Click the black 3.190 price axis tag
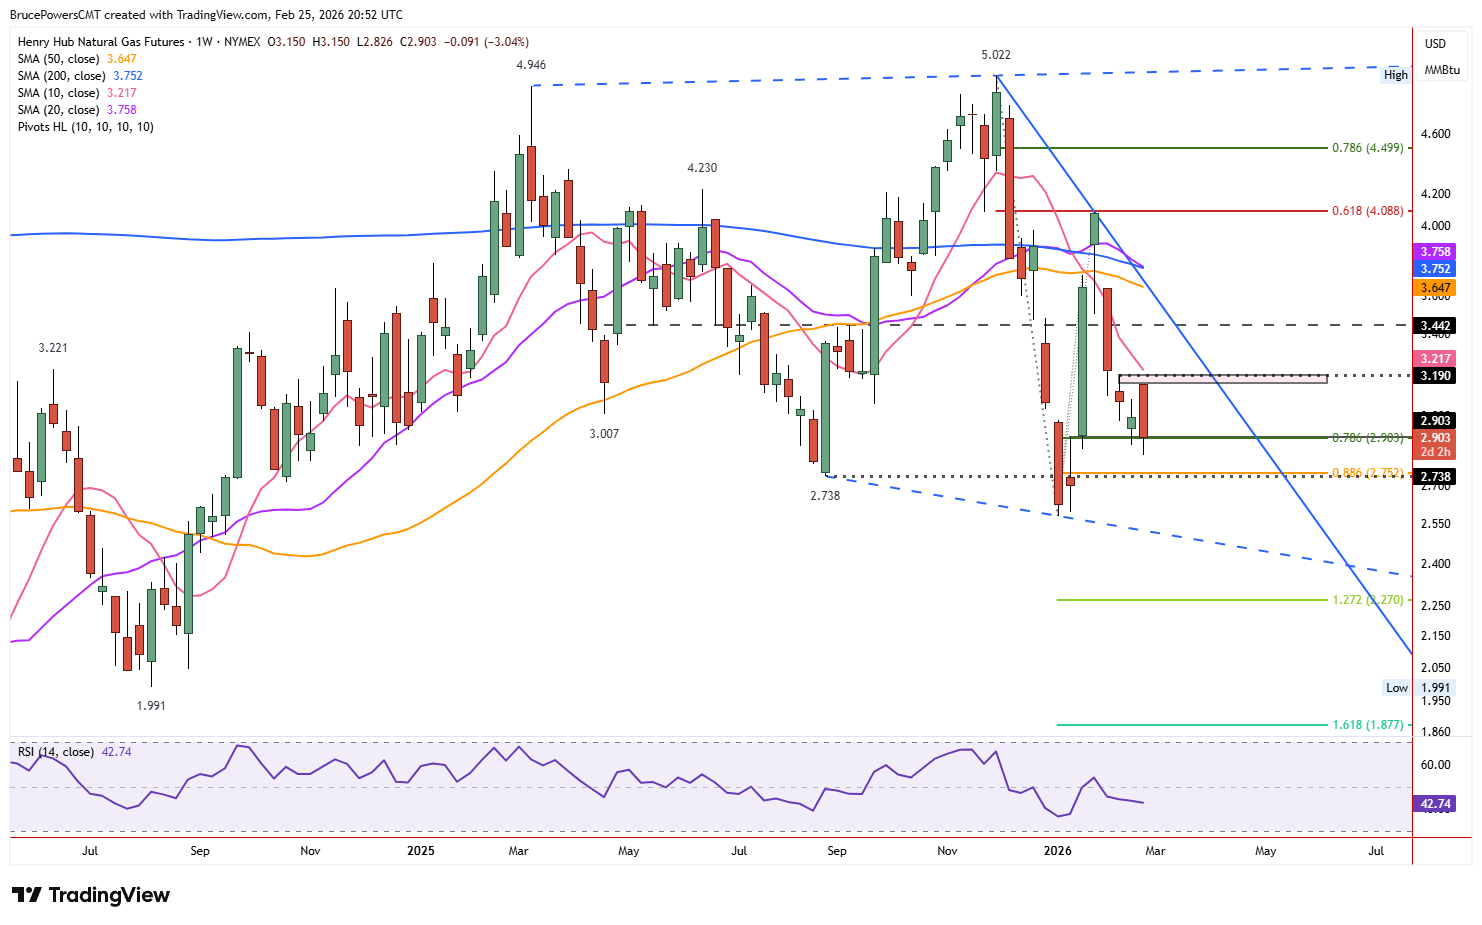Screen dimensions: 1482x925 (x=1435, y=376)
